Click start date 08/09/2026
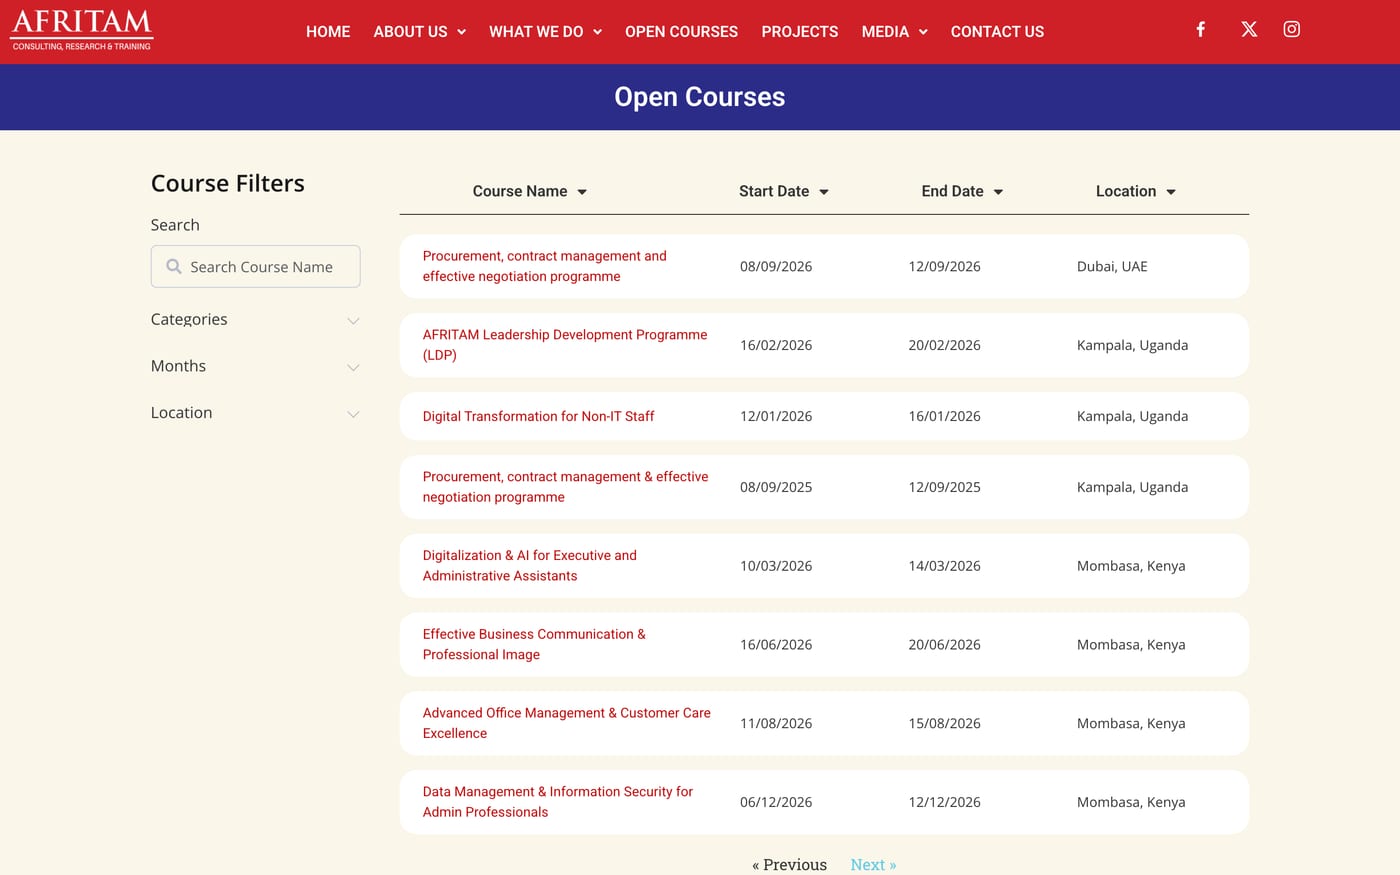The width and height of the screenshot is (1400, 875). click(x=776, y=266)
